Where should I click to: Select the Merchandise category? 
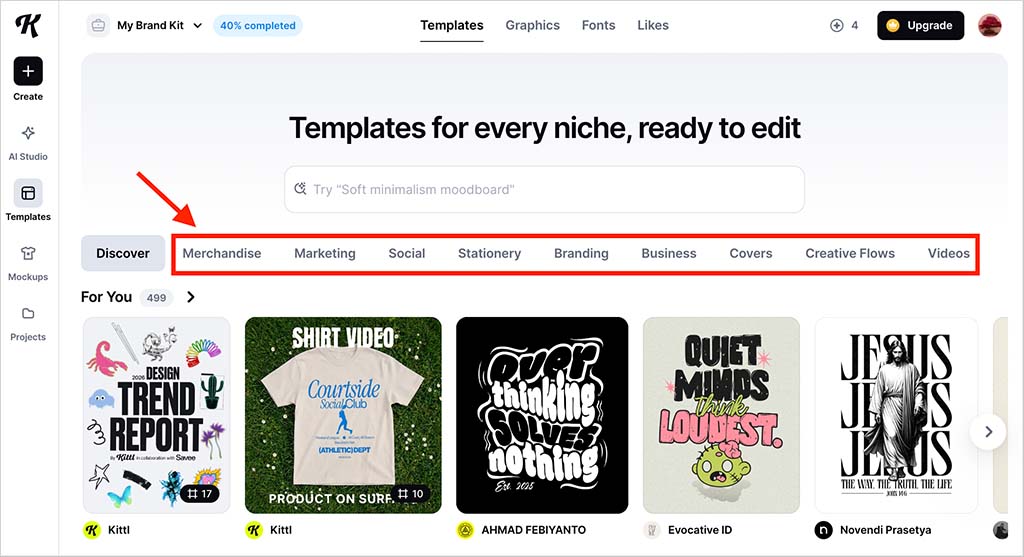[221, 253]
